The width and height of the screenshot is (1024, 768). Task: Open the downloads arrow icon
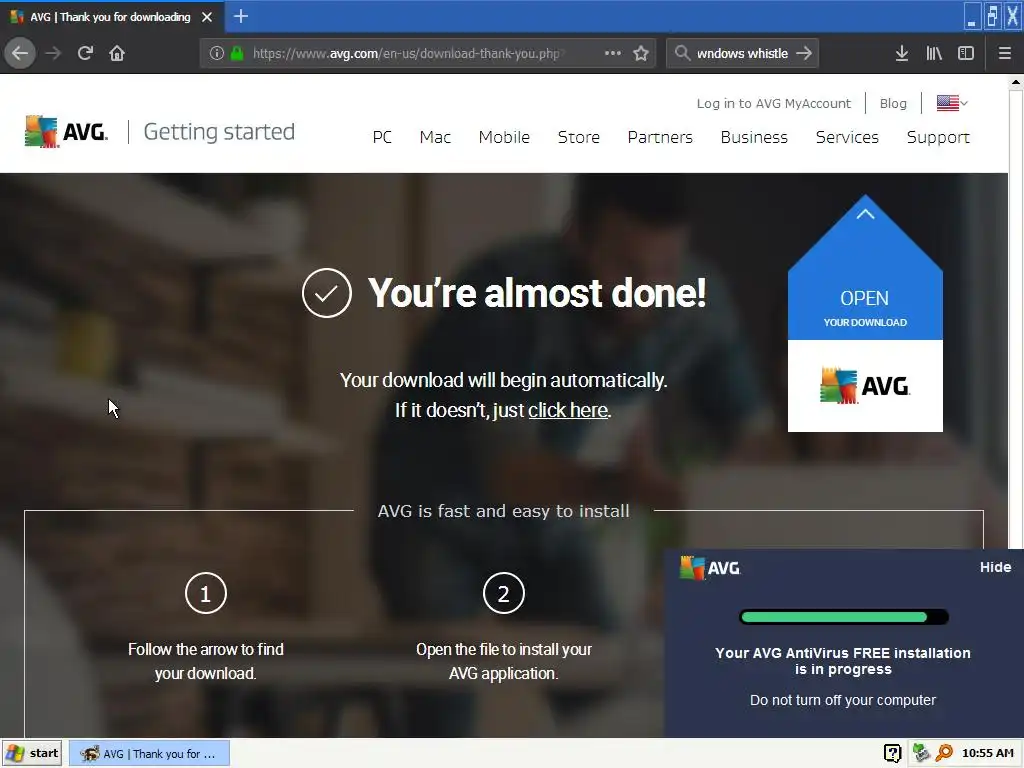(x=902, y=53)
